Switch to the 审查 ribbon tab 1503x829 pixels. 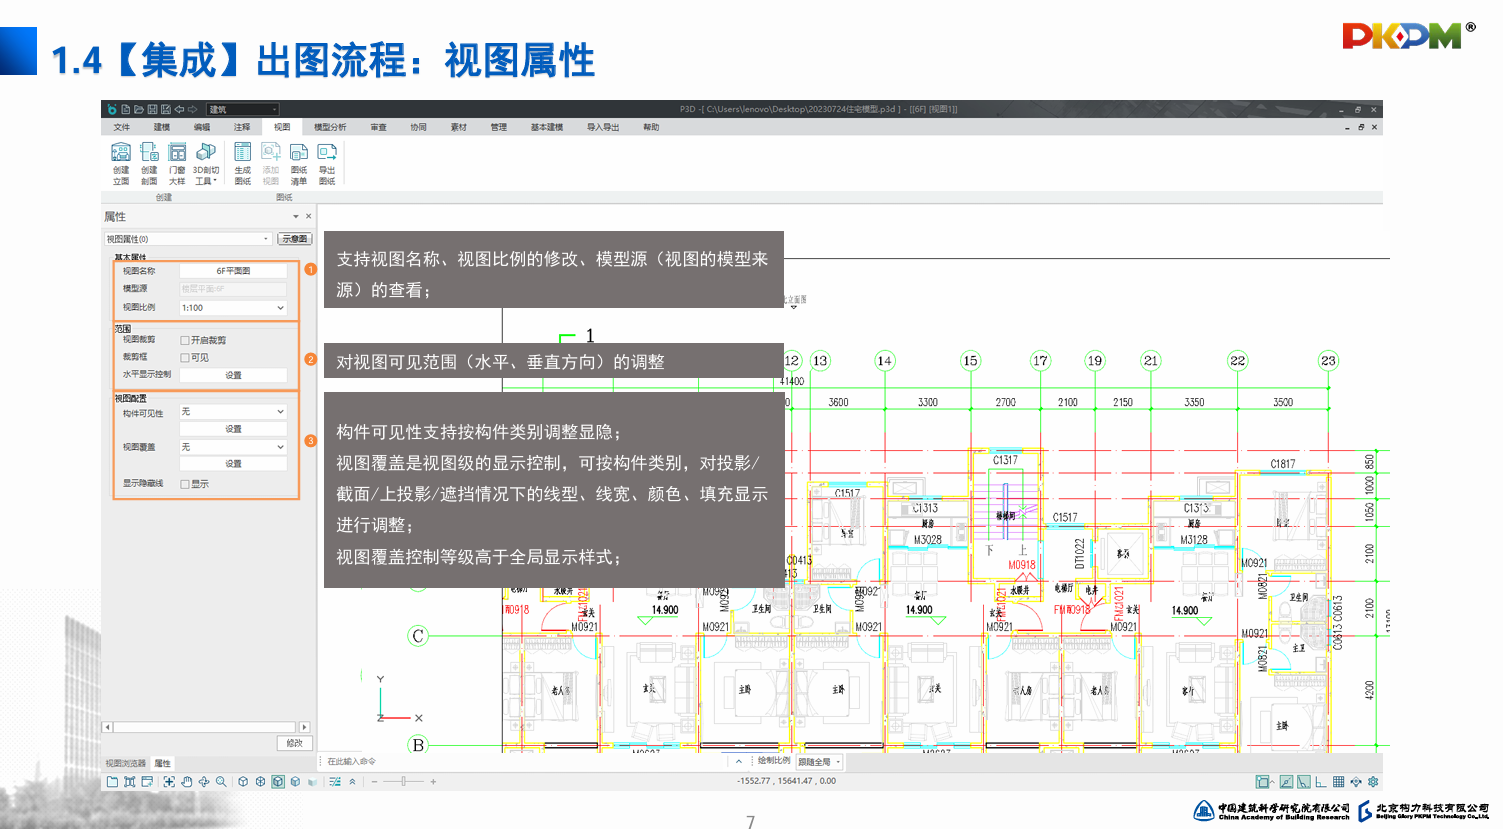378,127
